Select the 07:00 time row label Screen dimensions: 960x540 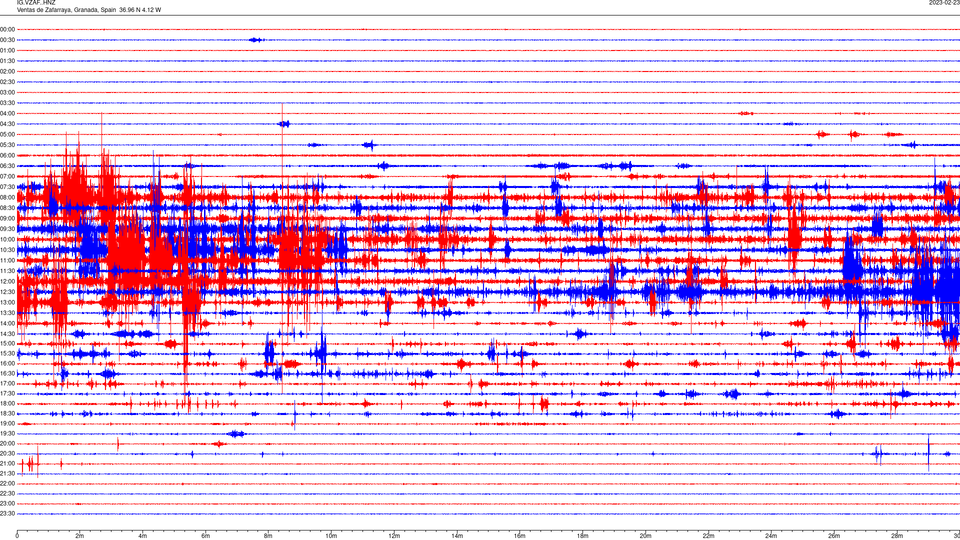pyautogui.click(x=7, y=177)
